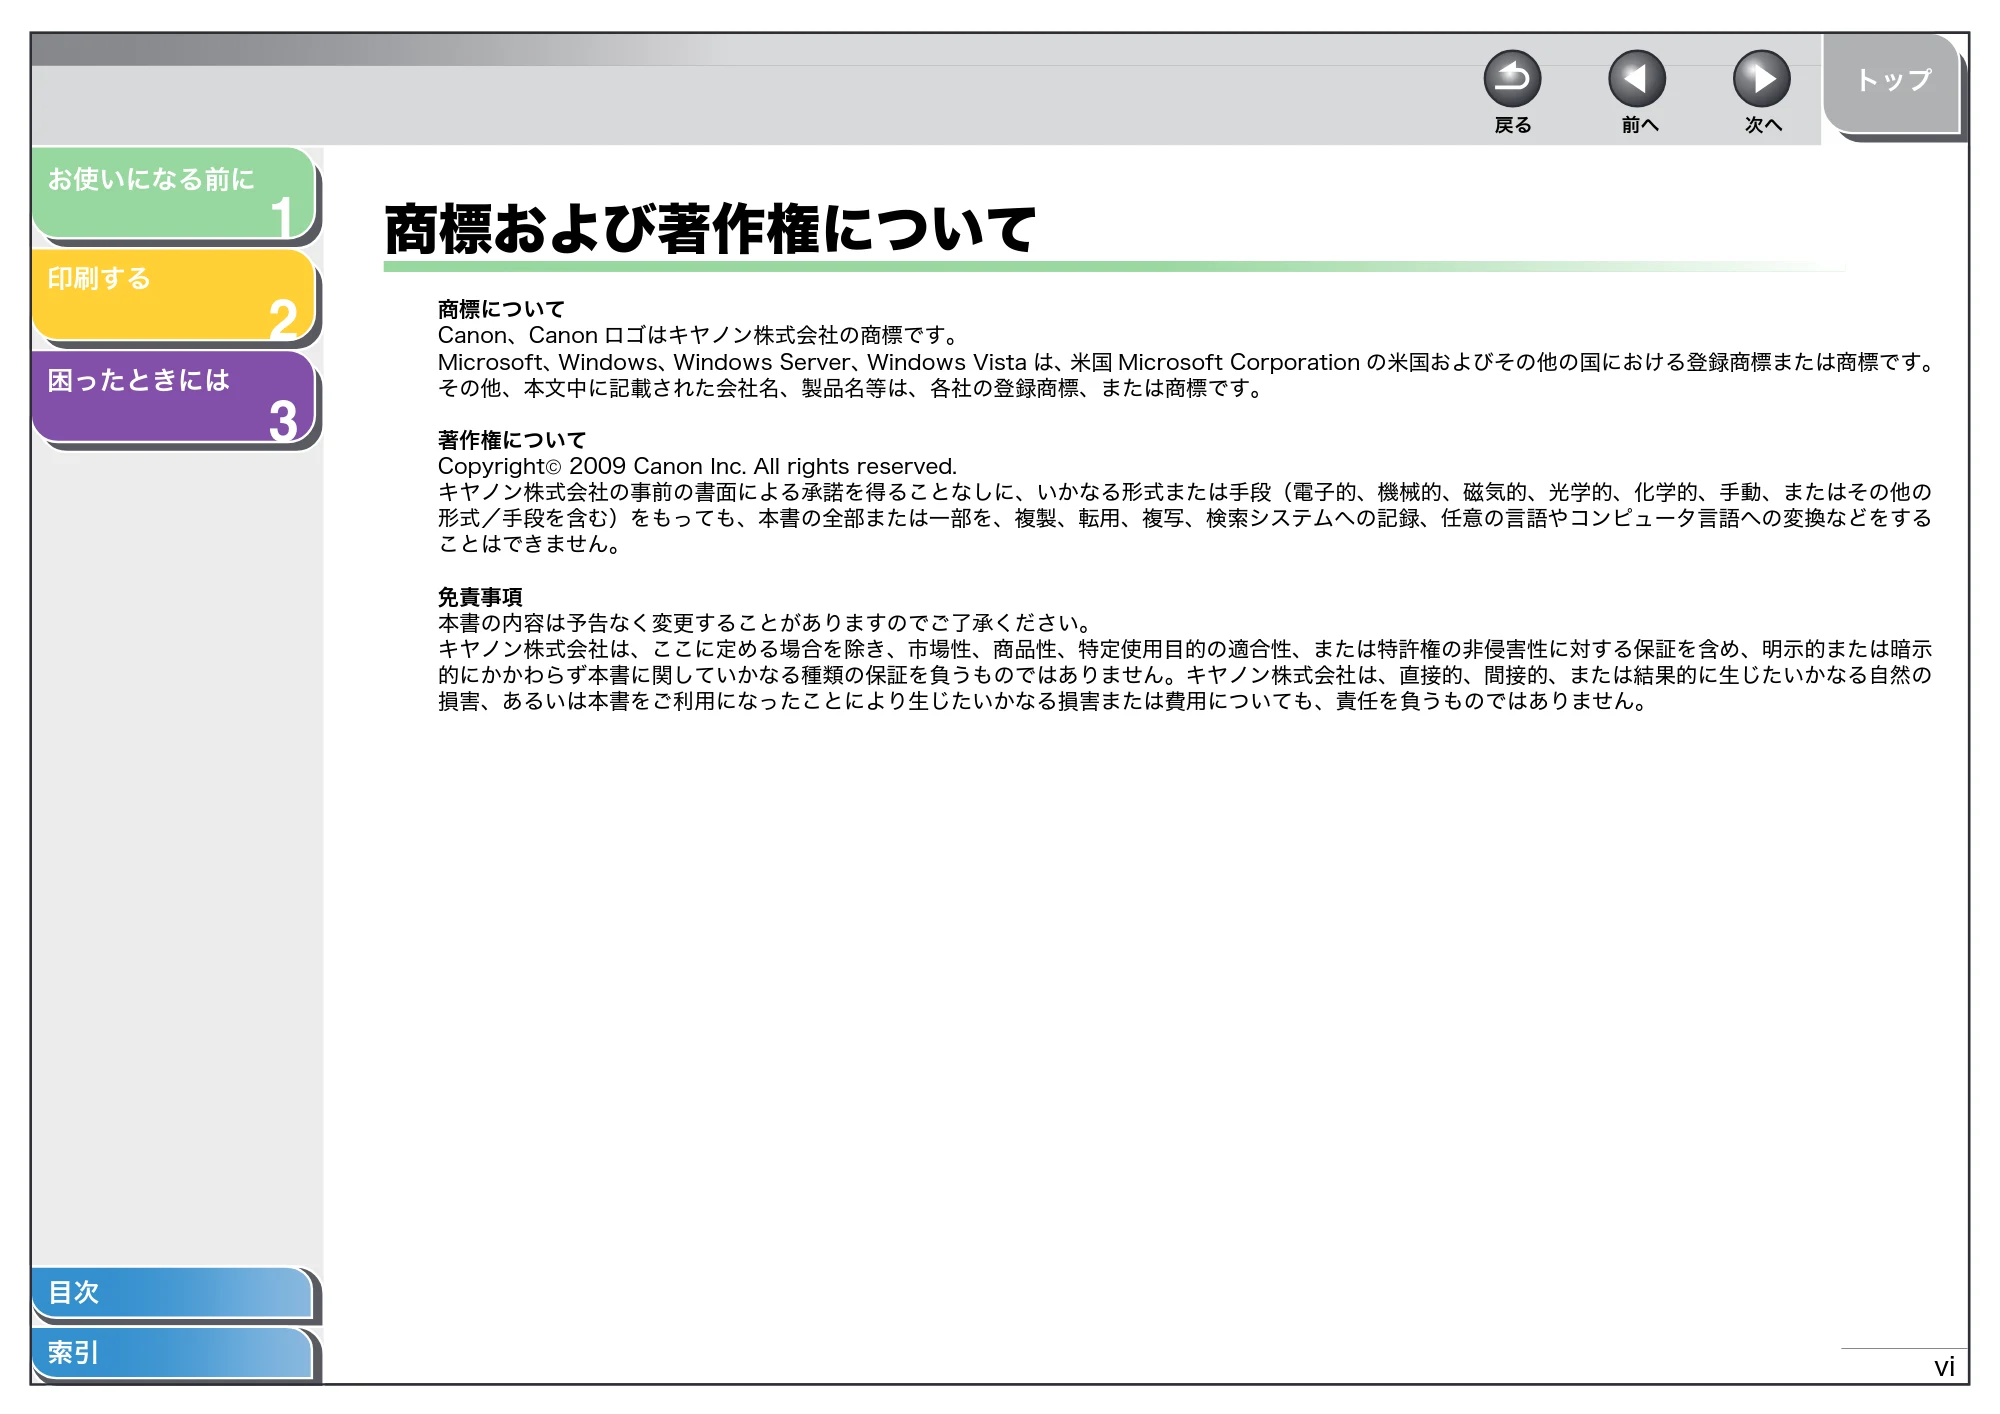Click the Copyright© 2009 Canon Inc. line
The height and width of the screenshot is (1414, 2000).
pos(697,466)
